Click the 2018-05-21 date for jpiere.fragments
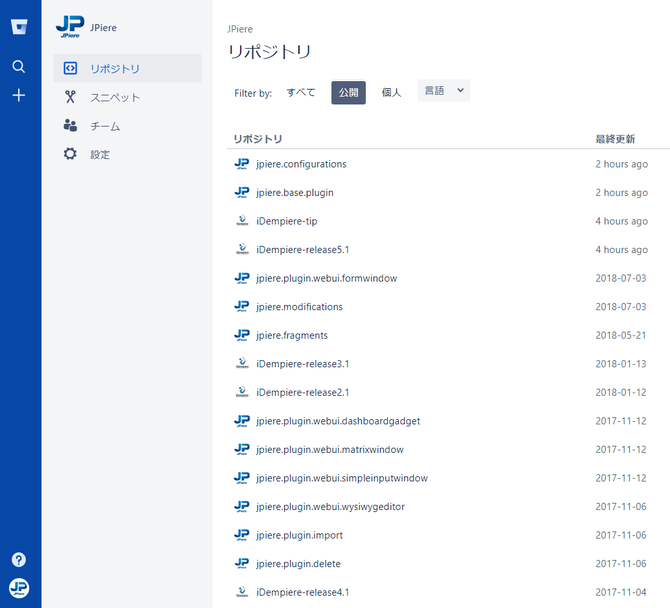670x608 pixels. click(x=621, y=335)
